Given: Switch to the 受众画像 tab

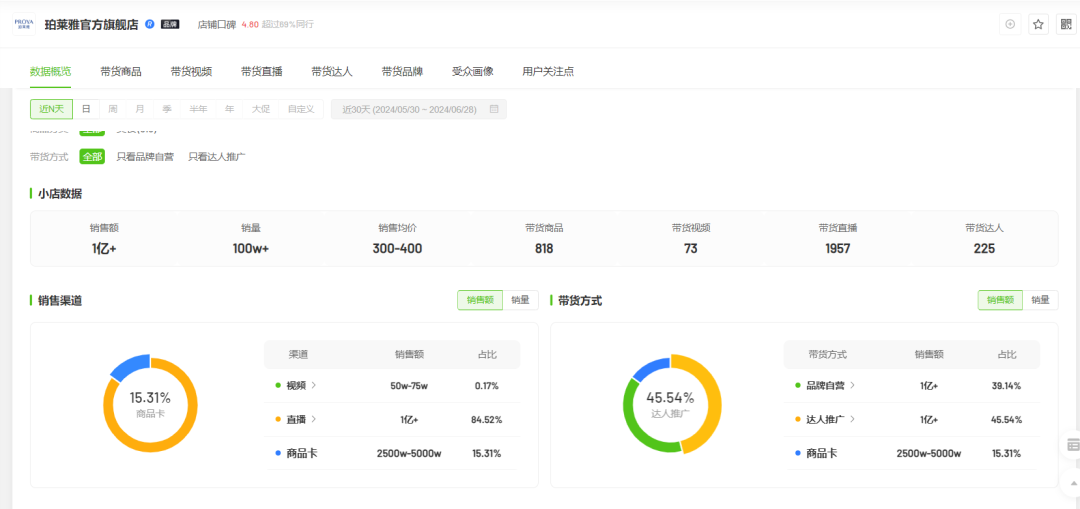Looking at the screenshot, I should [x=472, y=71].
